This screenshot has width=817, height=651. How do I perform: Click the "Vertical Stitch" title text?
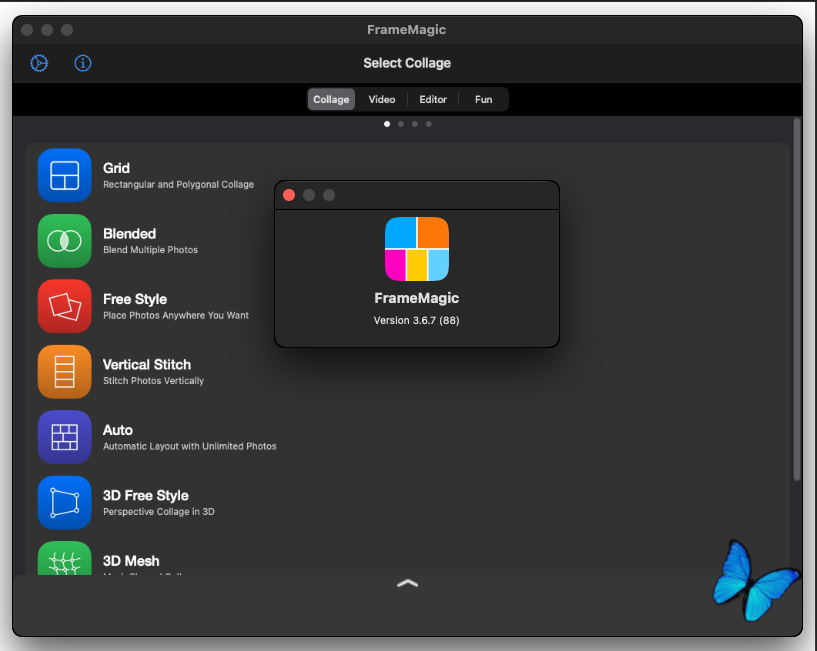(147, 364)
